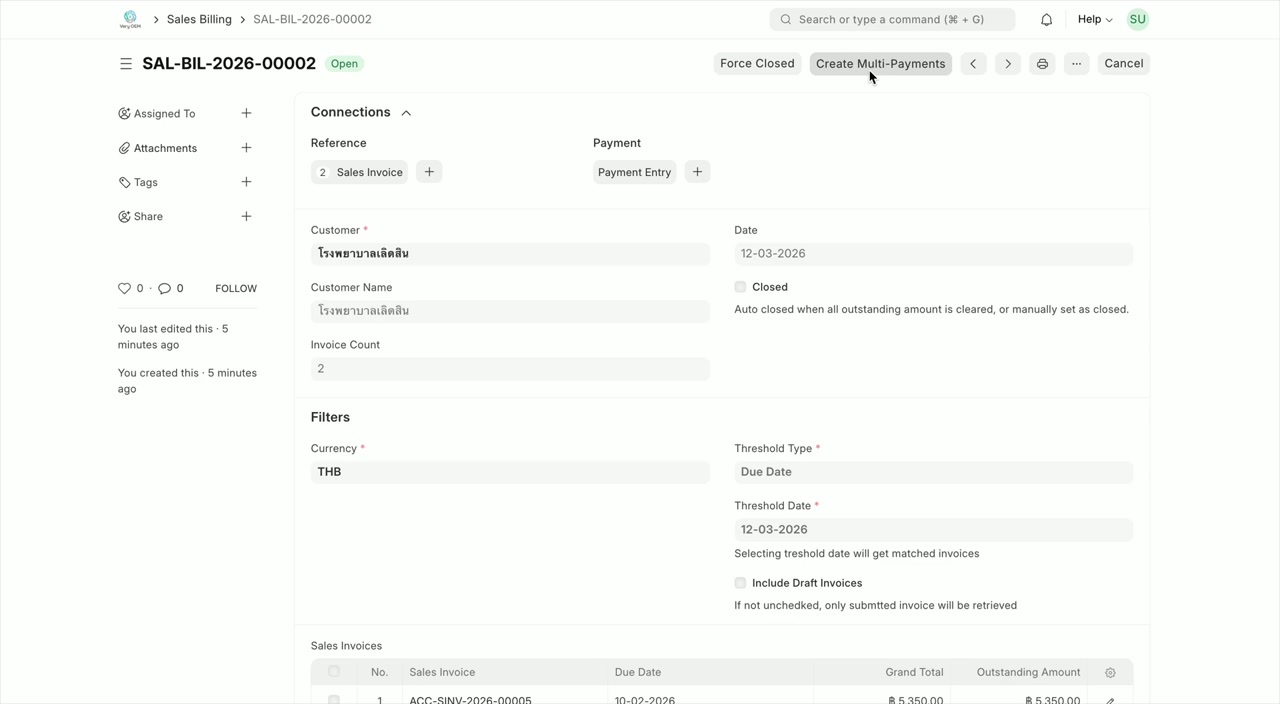This screenshot has height=704, width=1280.
Task: Open Sales Invoices table settings gear
Action: pos(1110,672)
